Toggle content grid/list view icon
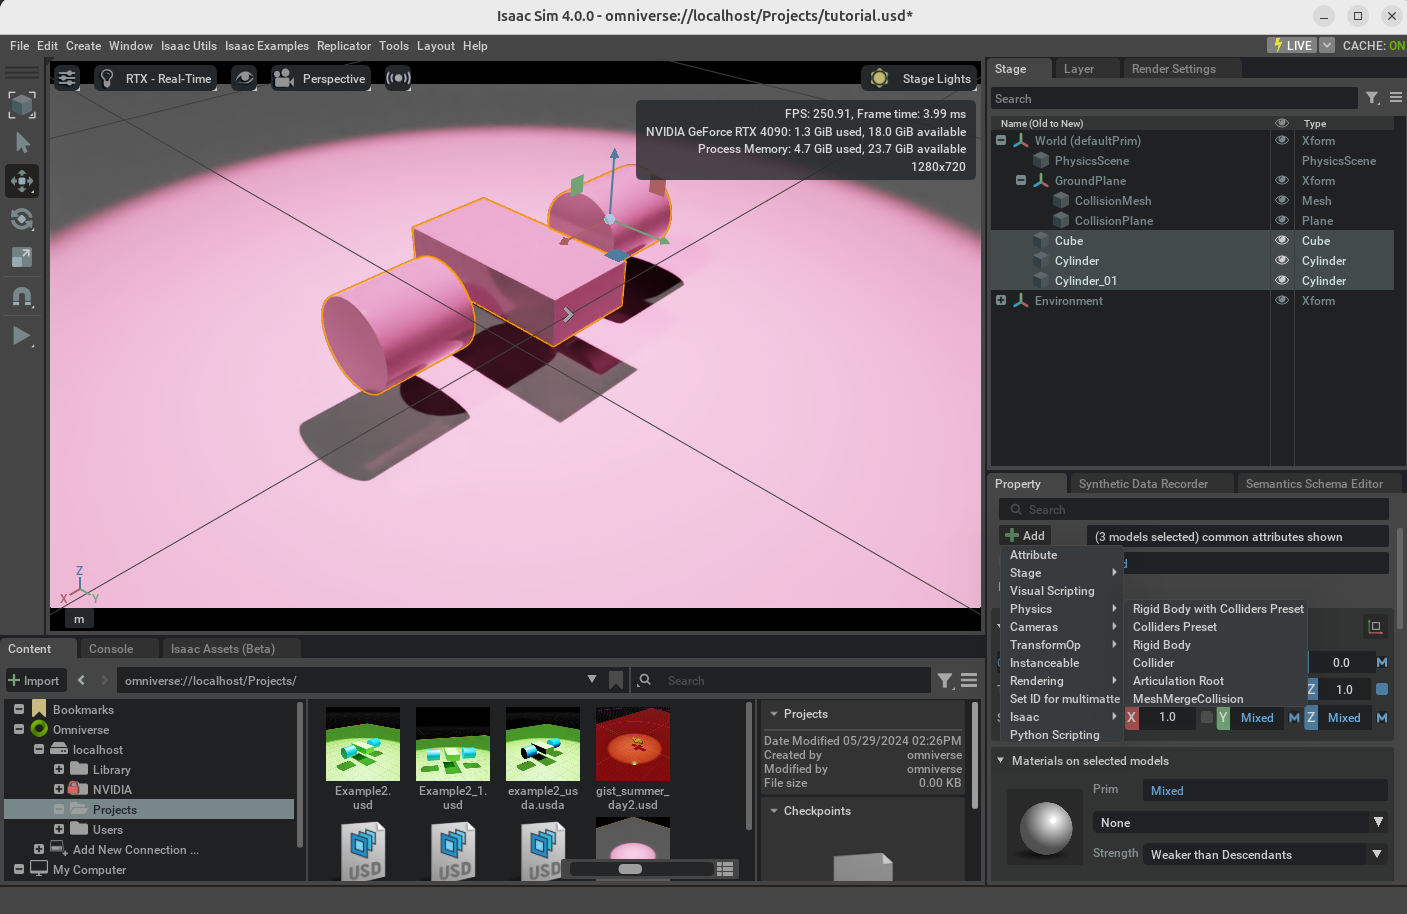 (x=726, y=869)
